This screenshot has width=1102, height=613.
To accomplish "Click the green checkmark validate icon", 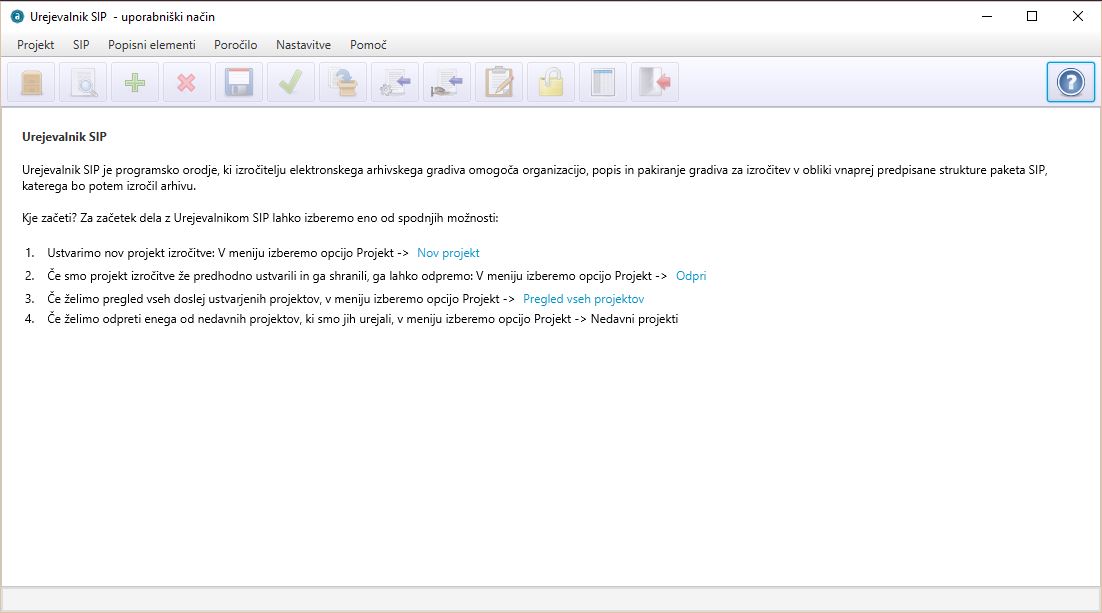I will pos(290,83).
